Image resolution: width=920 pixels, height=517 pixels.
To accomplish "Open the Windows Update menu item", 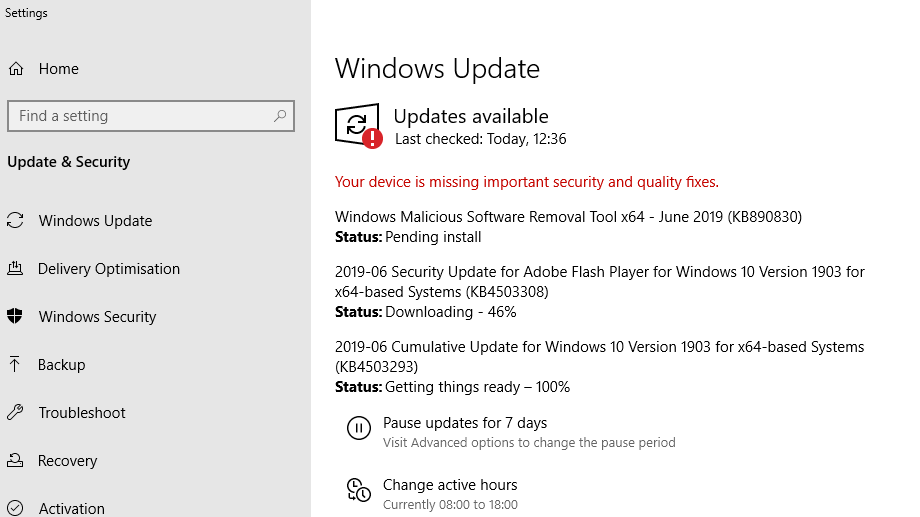I will point(95,221).
